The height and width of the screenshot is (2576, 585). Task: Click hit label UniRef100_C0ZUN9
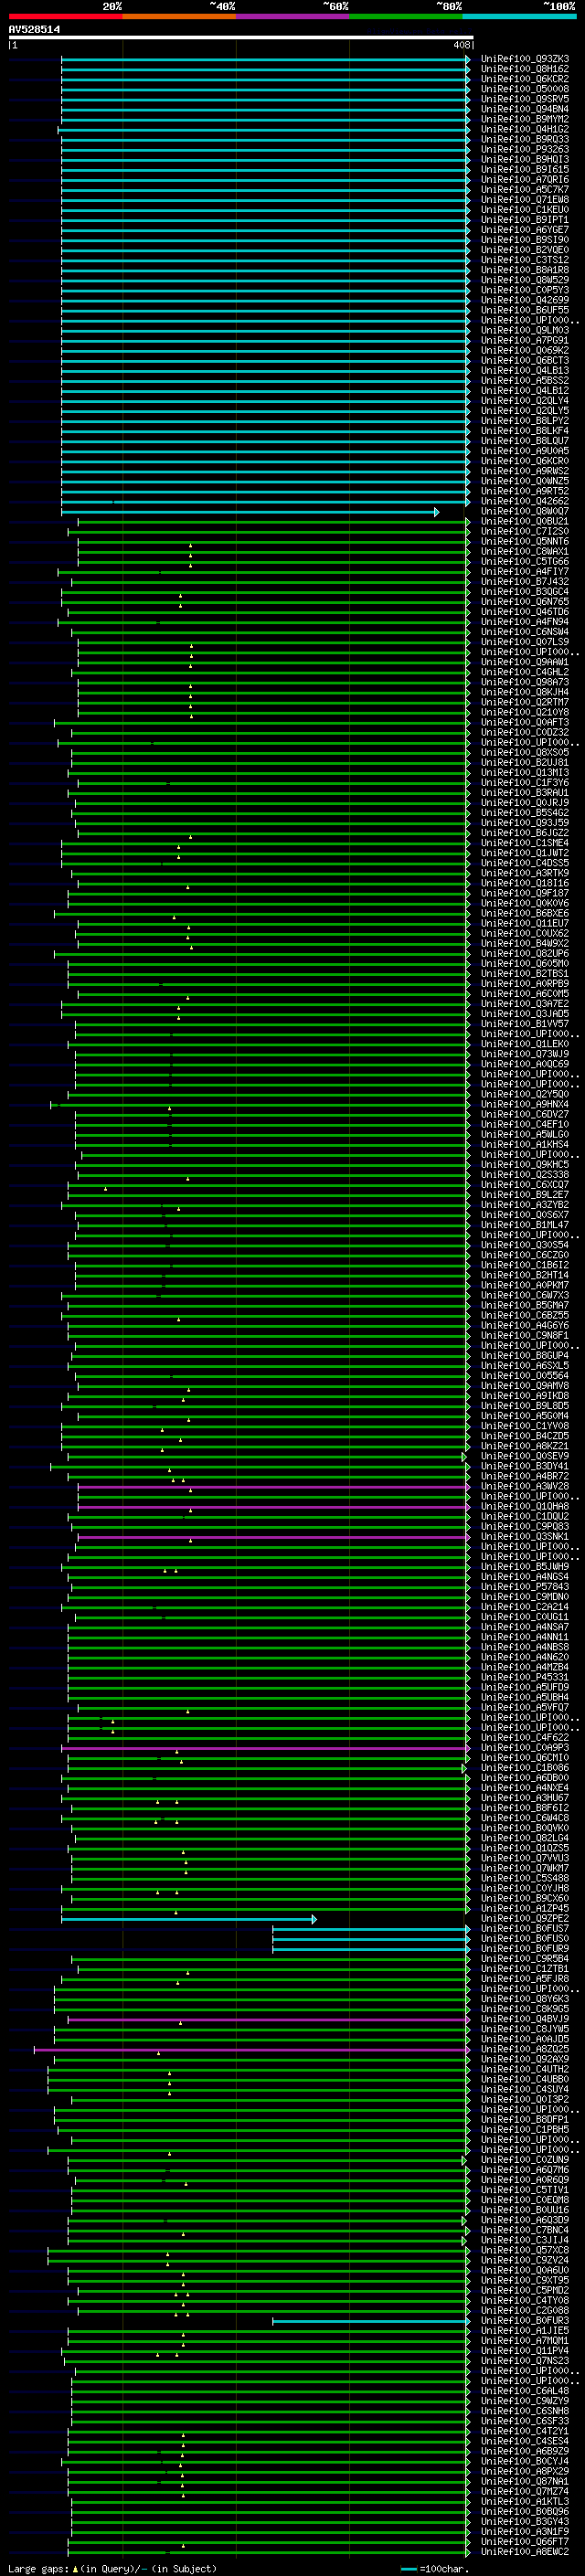tap(525, 2159)
